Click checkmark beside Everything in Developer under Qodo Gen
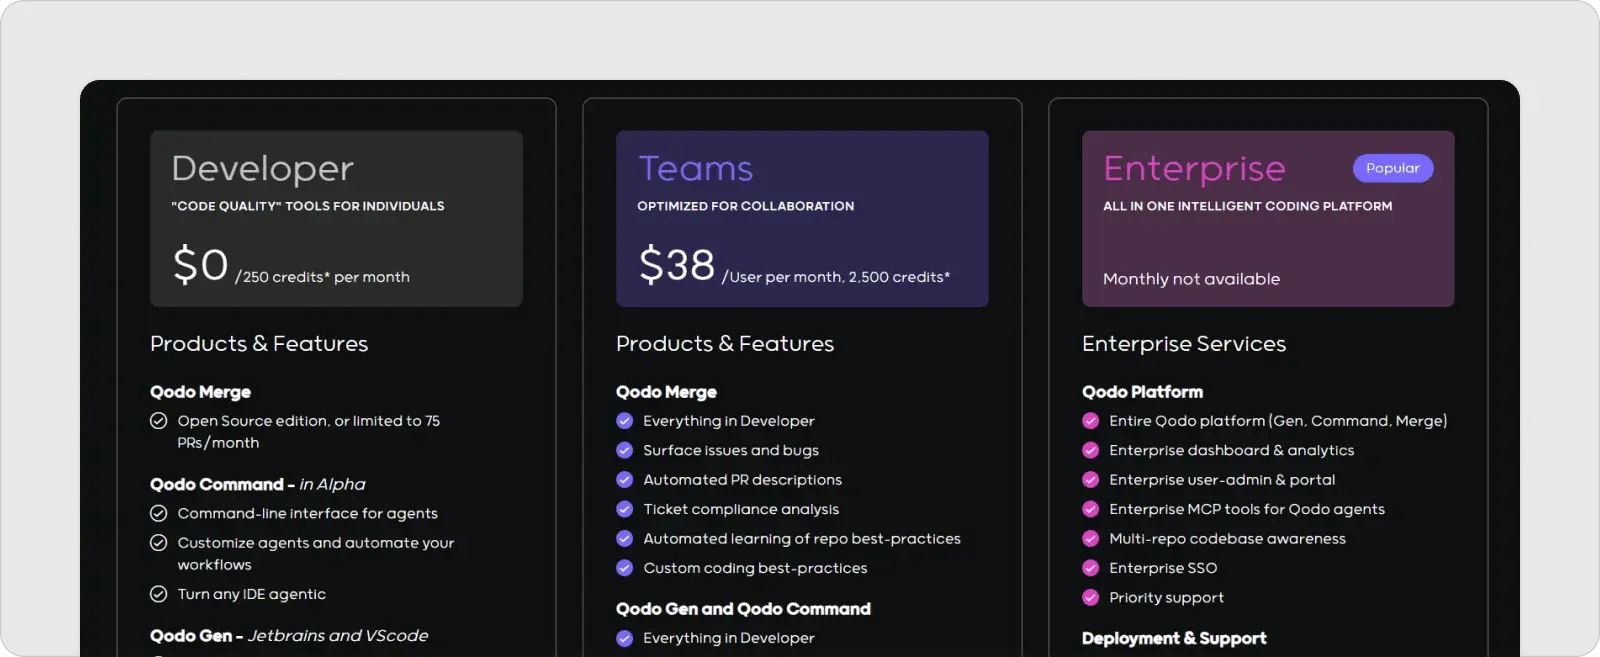The image size is (1600, 657). pos(625,638)
